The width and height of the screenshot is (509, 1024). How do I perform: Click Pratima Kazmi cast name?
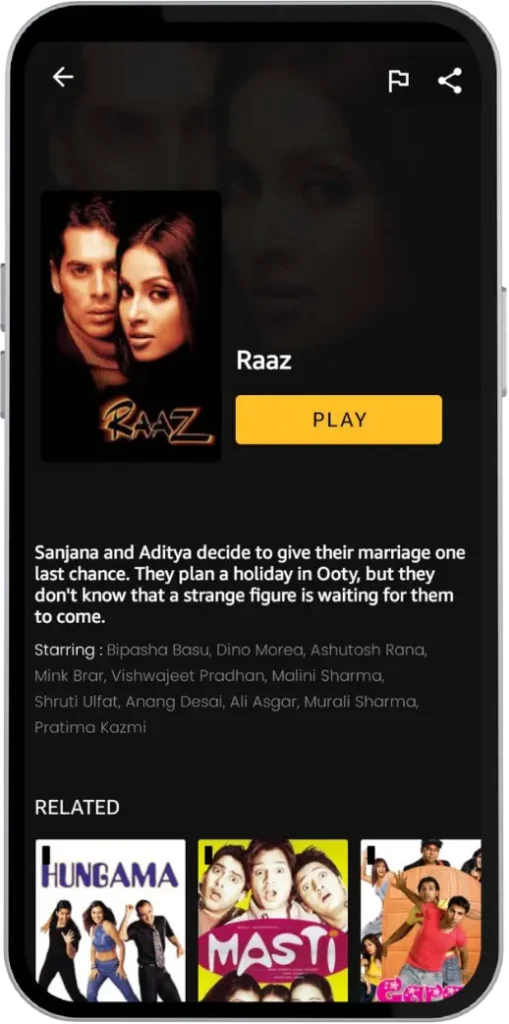click(x=90, y=728)
